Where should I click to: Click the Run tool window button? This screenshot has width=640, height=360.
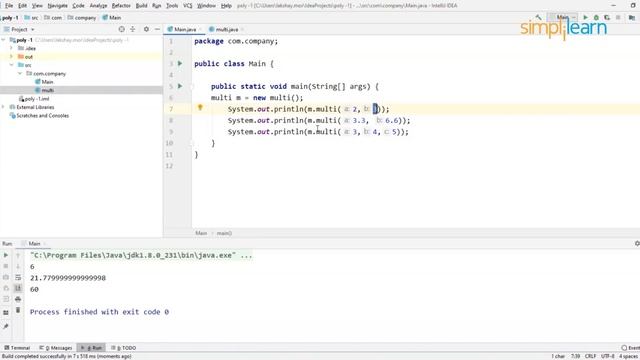tap(91, 348)
